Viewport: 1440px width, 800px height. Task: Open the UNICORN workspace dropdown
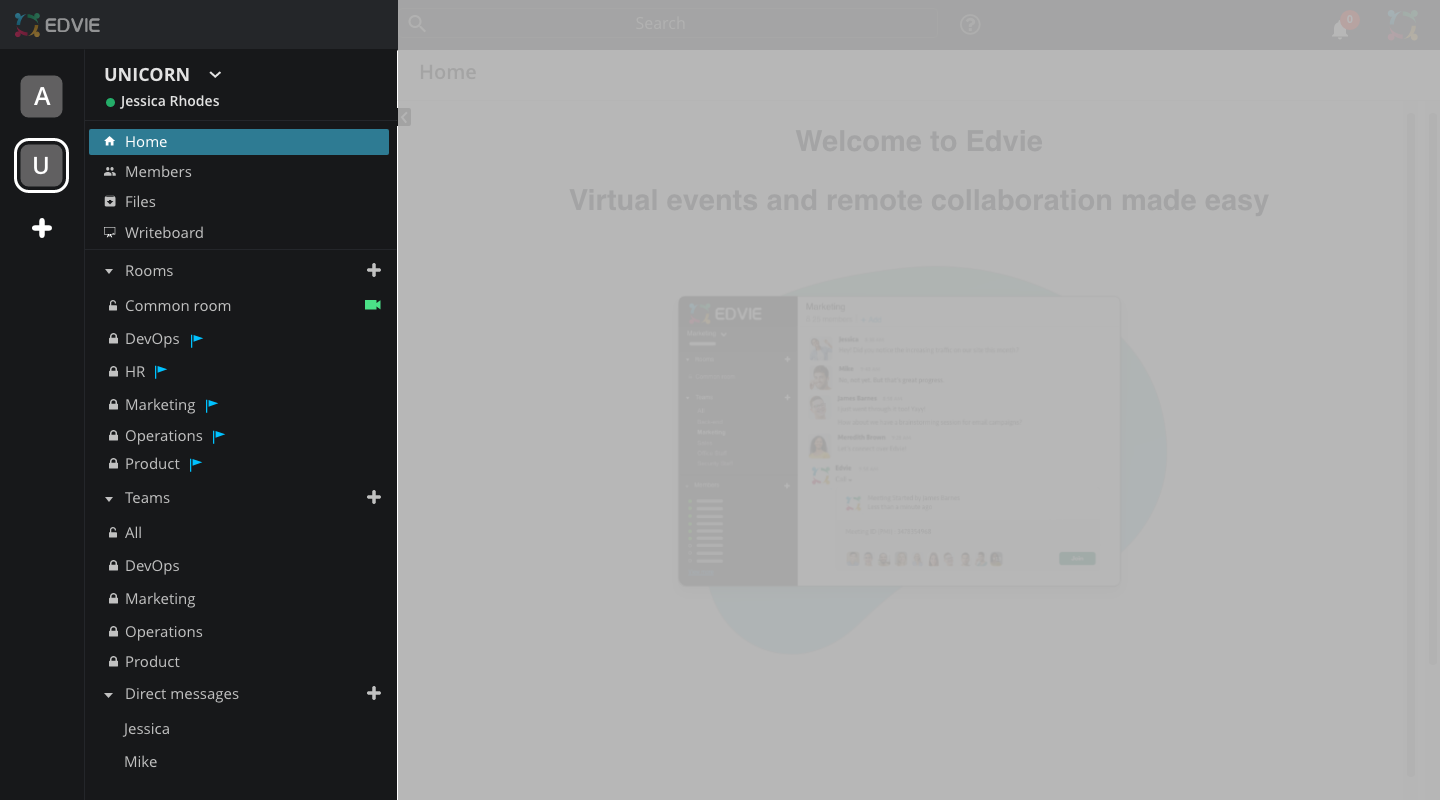coord(215,75)
